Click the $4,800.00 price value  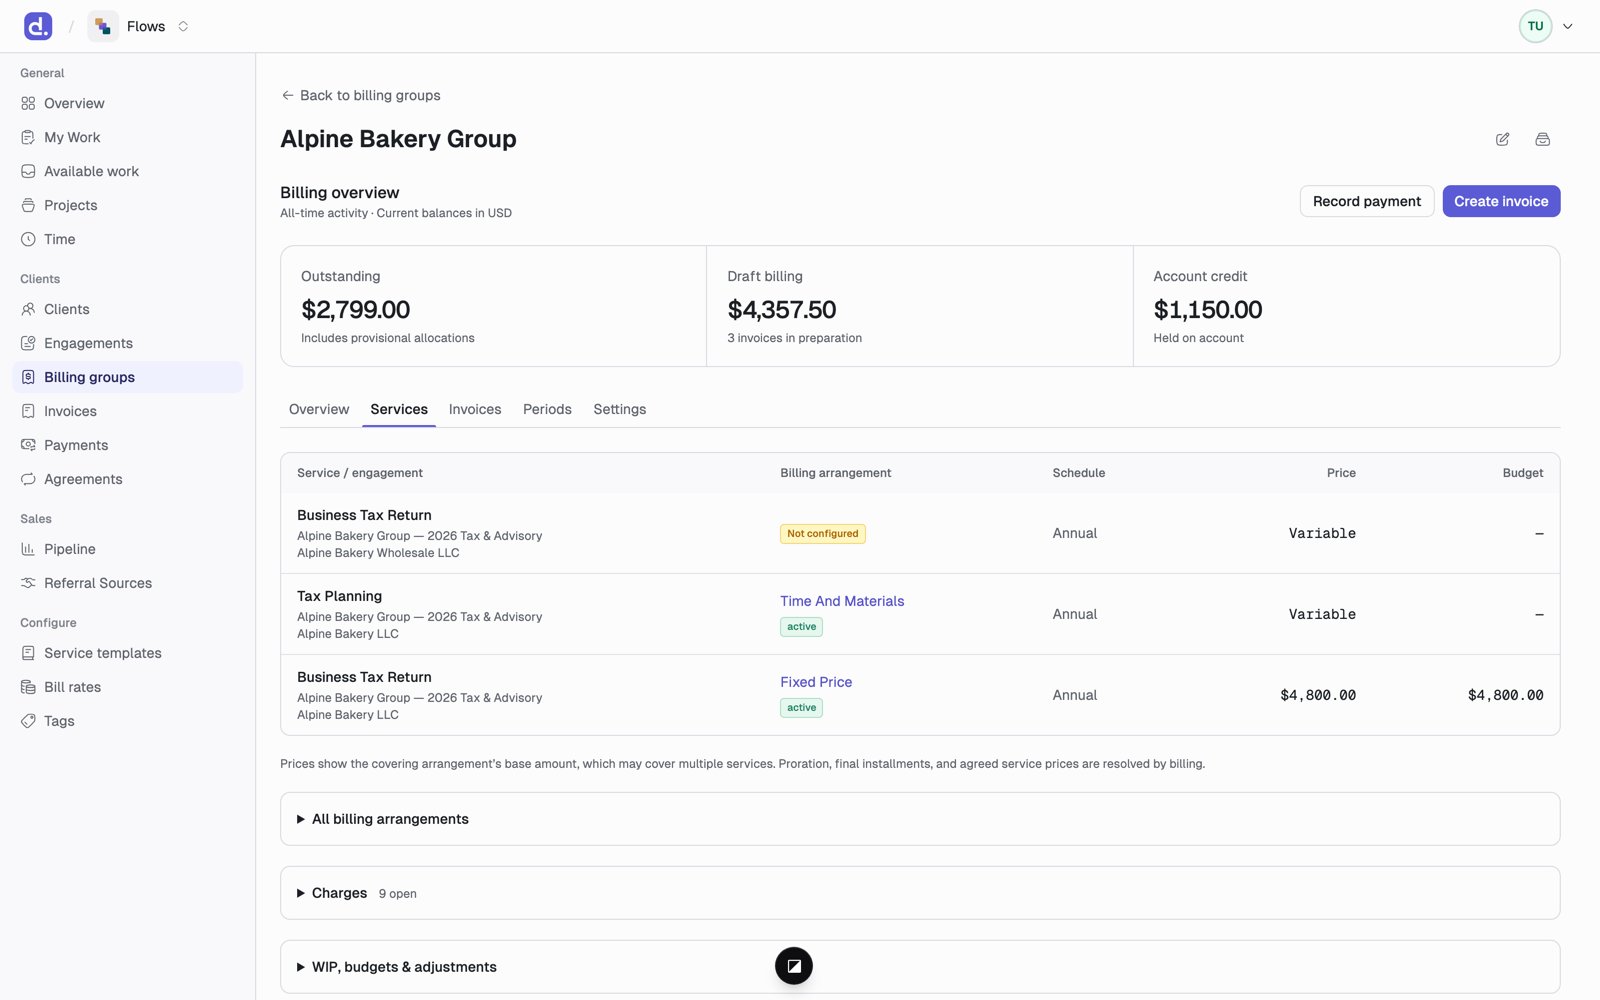coord(1318,695)
